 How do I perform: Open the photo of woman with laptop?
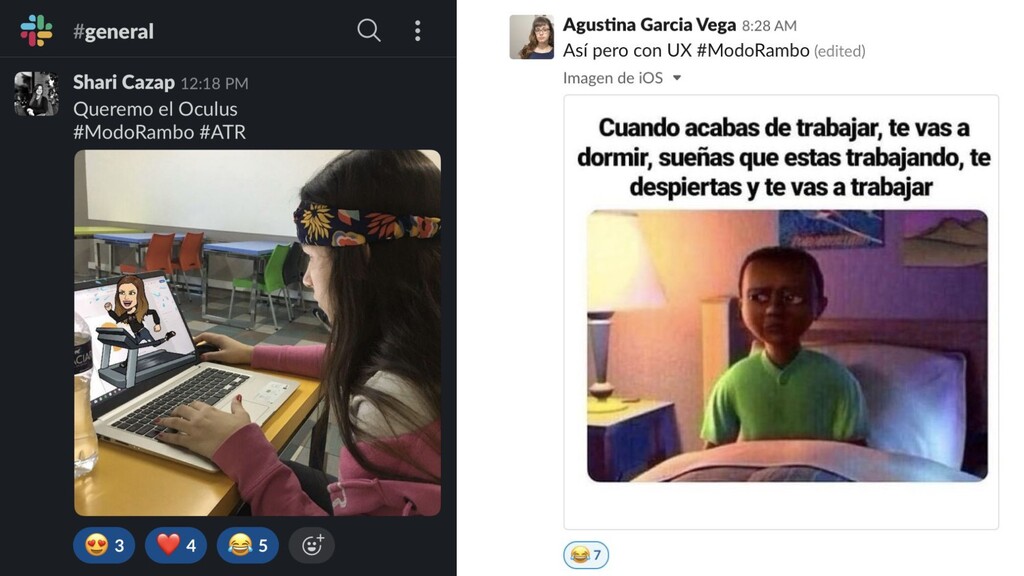point(257,332)
